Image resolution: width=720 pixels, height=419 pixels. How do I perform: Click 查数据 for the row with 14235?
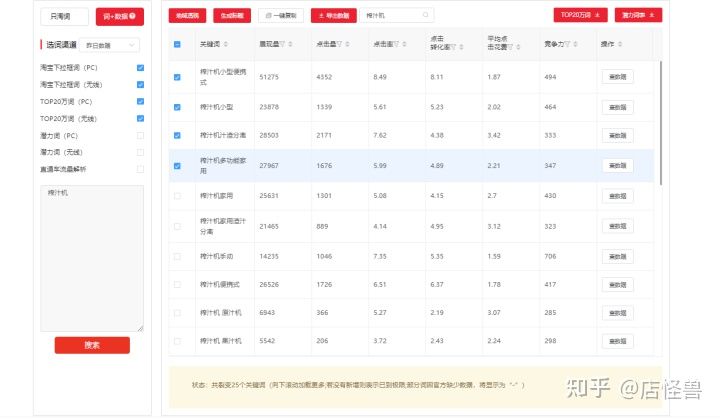617,256
